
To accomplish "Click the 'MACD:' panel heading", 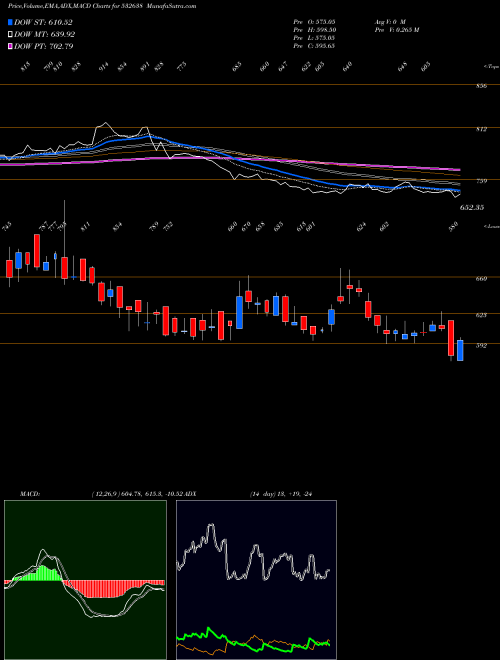I will tap(30, 494).
